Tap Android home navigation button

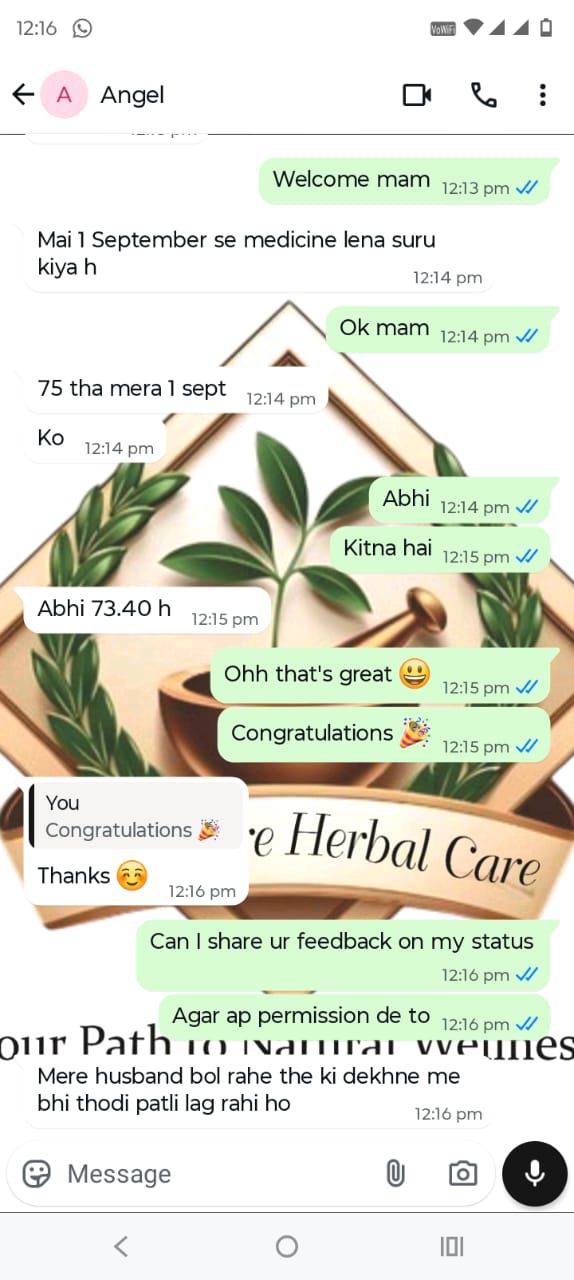coord(287,1246)
